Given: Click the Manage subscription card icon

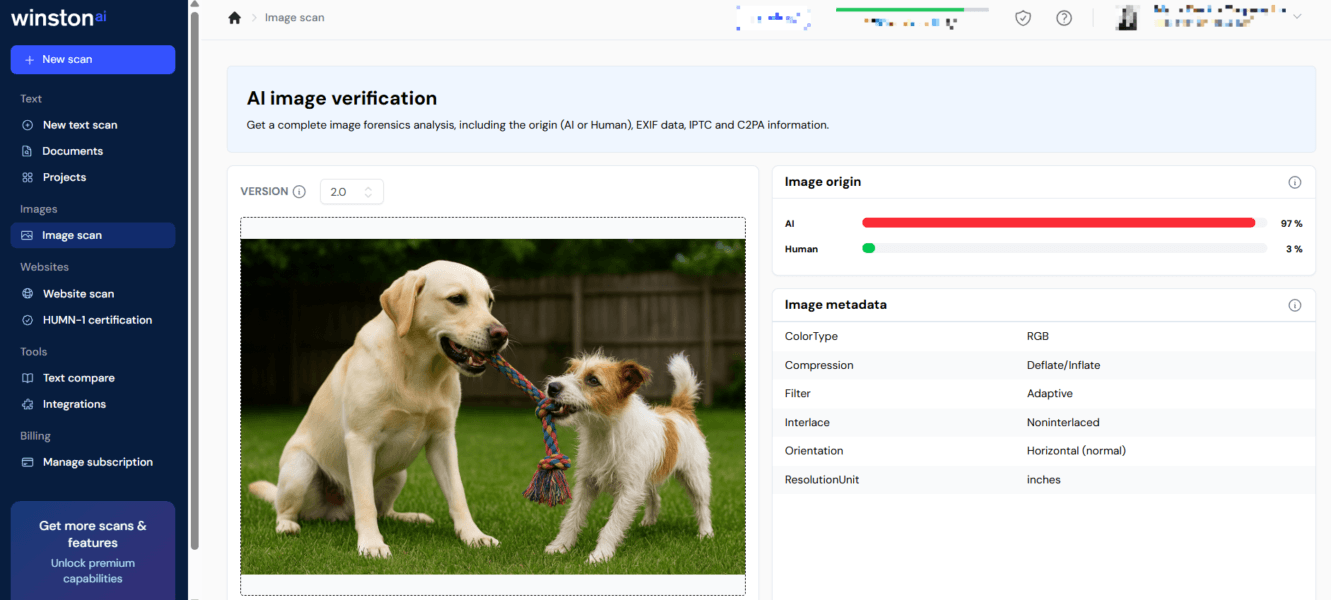Looking at the screenshot, I should [28, 462].
